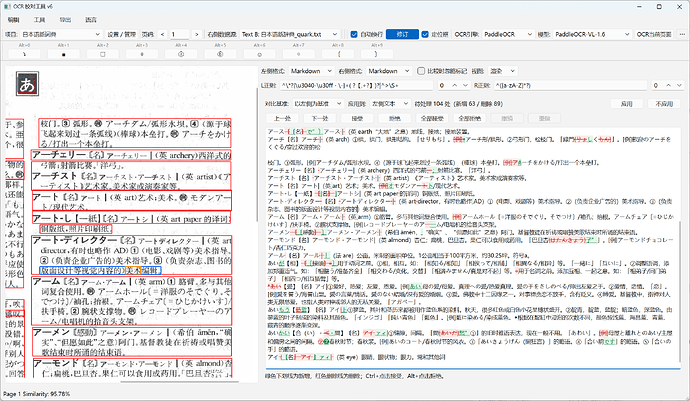Click the 全部拒绝 reject all button
The height and width of the screenshot is (401, 690).
click(470, 118)
